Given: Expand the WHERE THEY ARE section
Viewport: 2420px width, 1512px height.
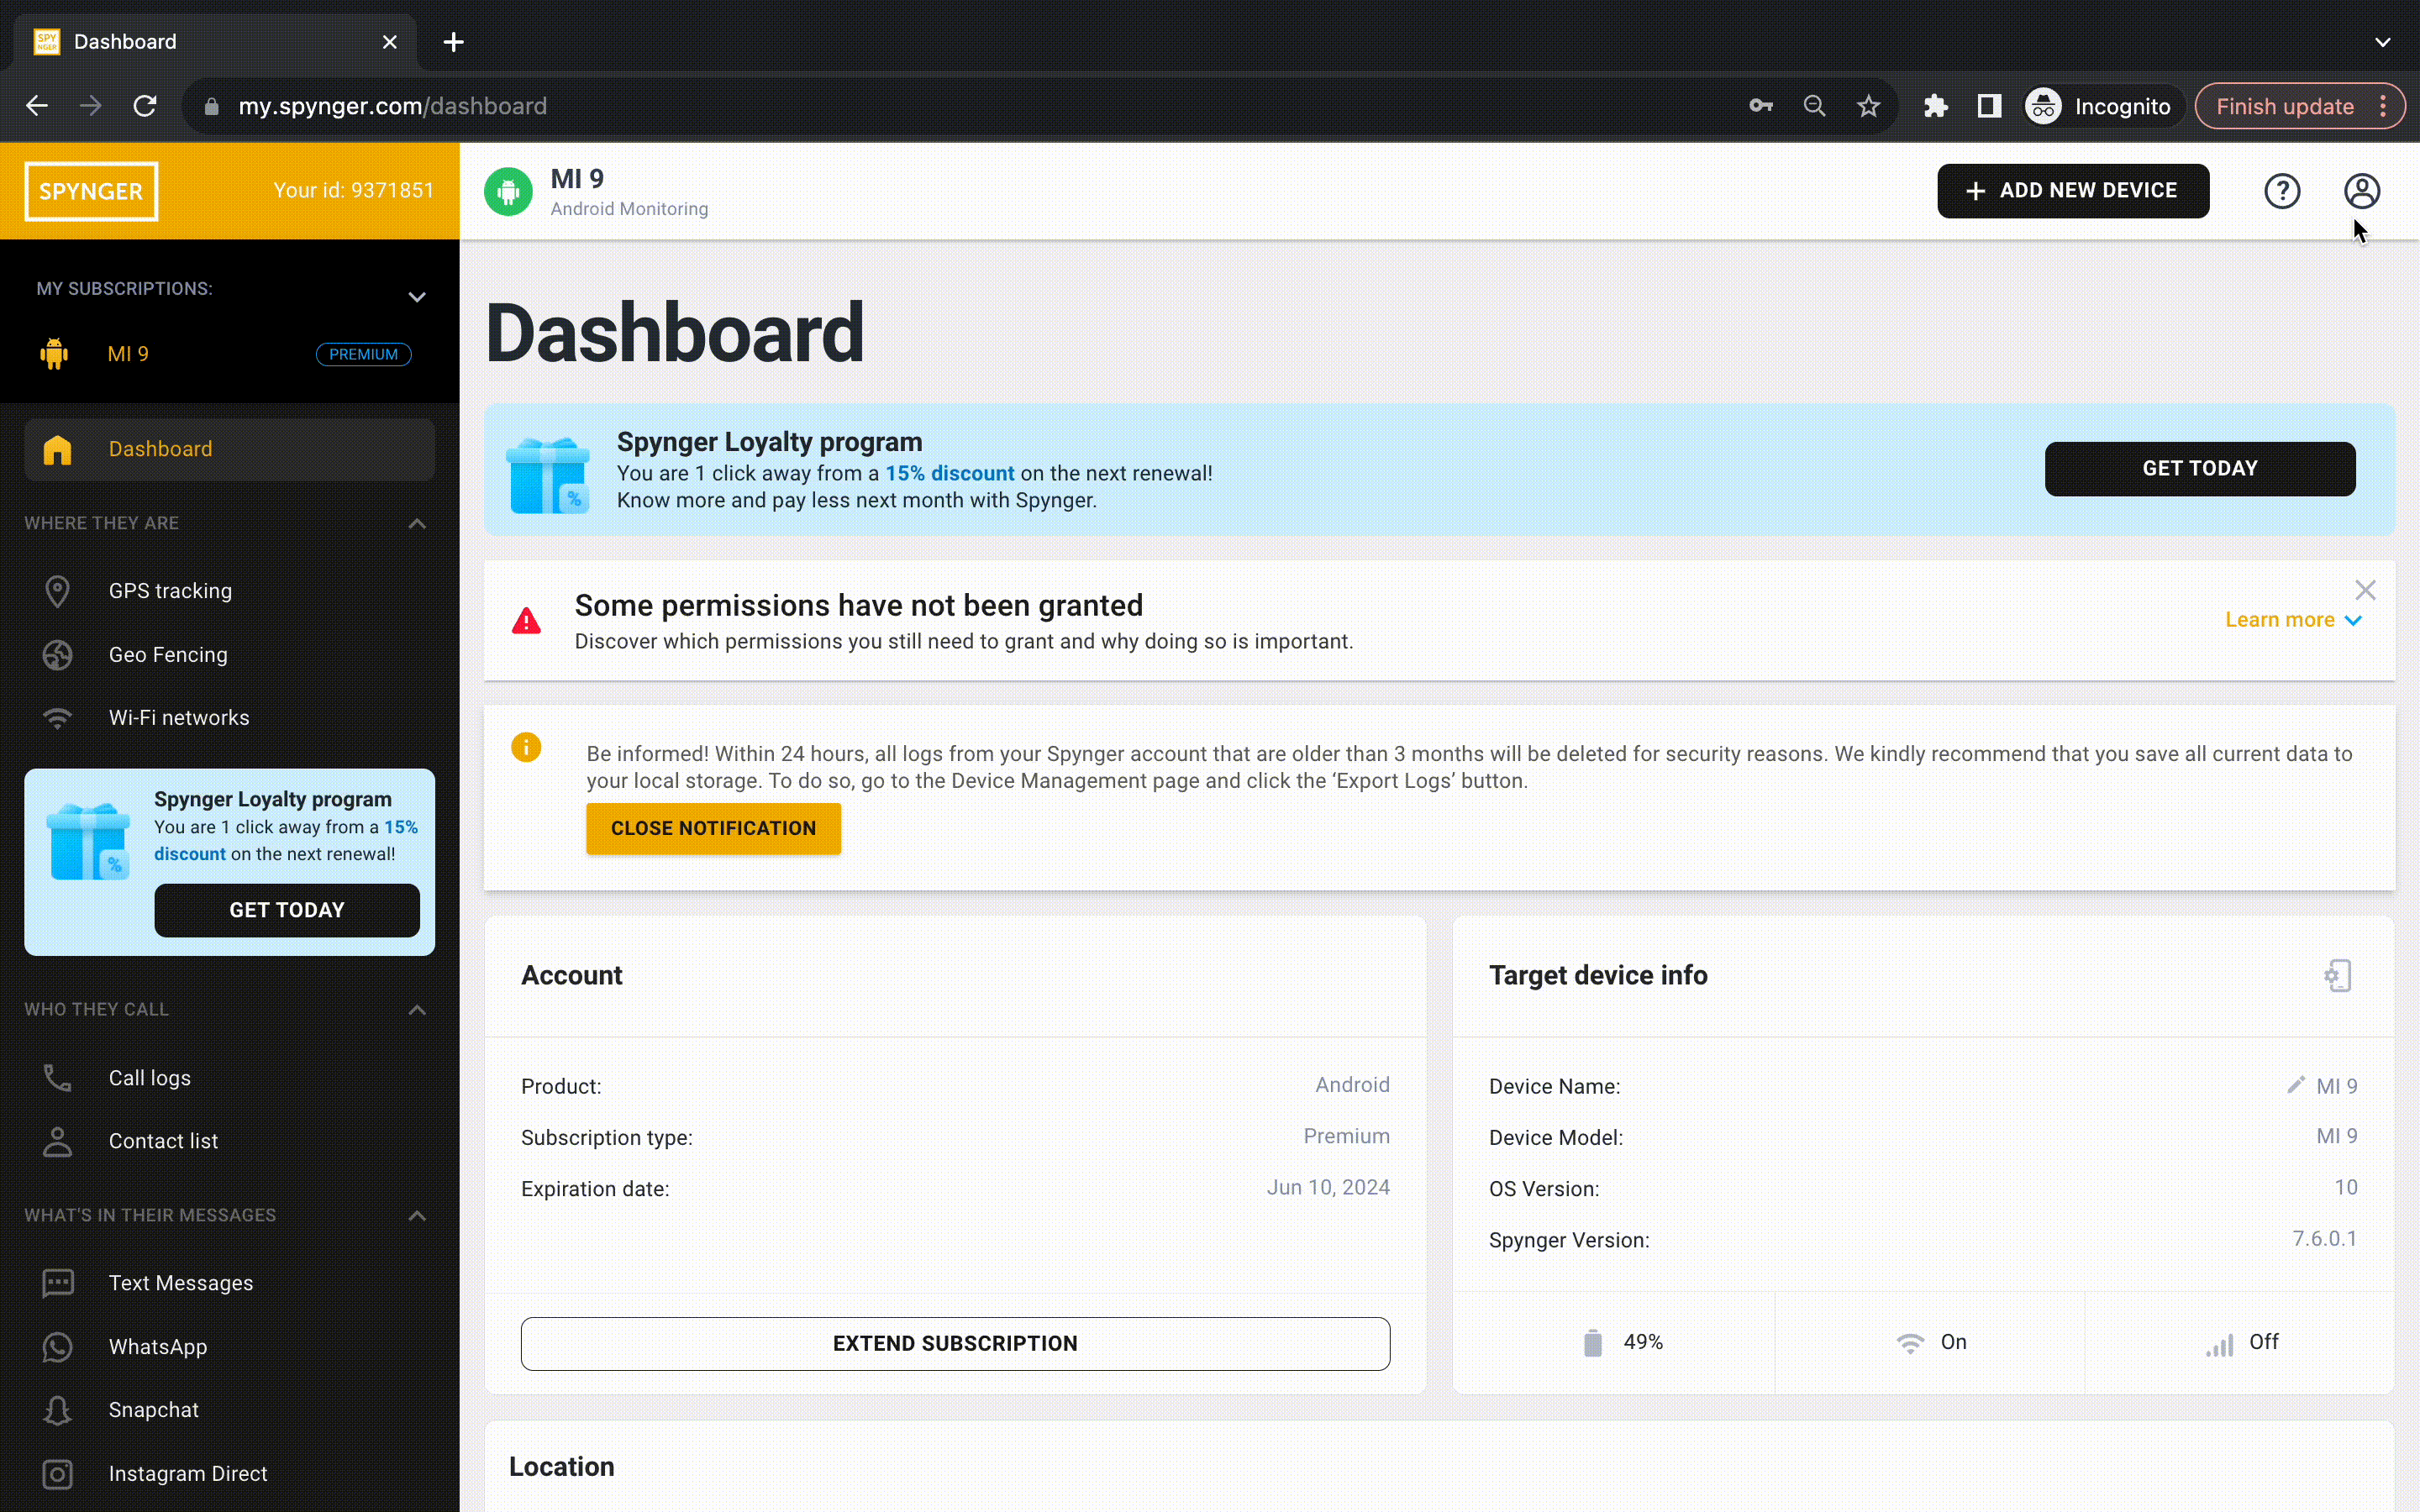Looking at the screenshot, I should 418,519.
